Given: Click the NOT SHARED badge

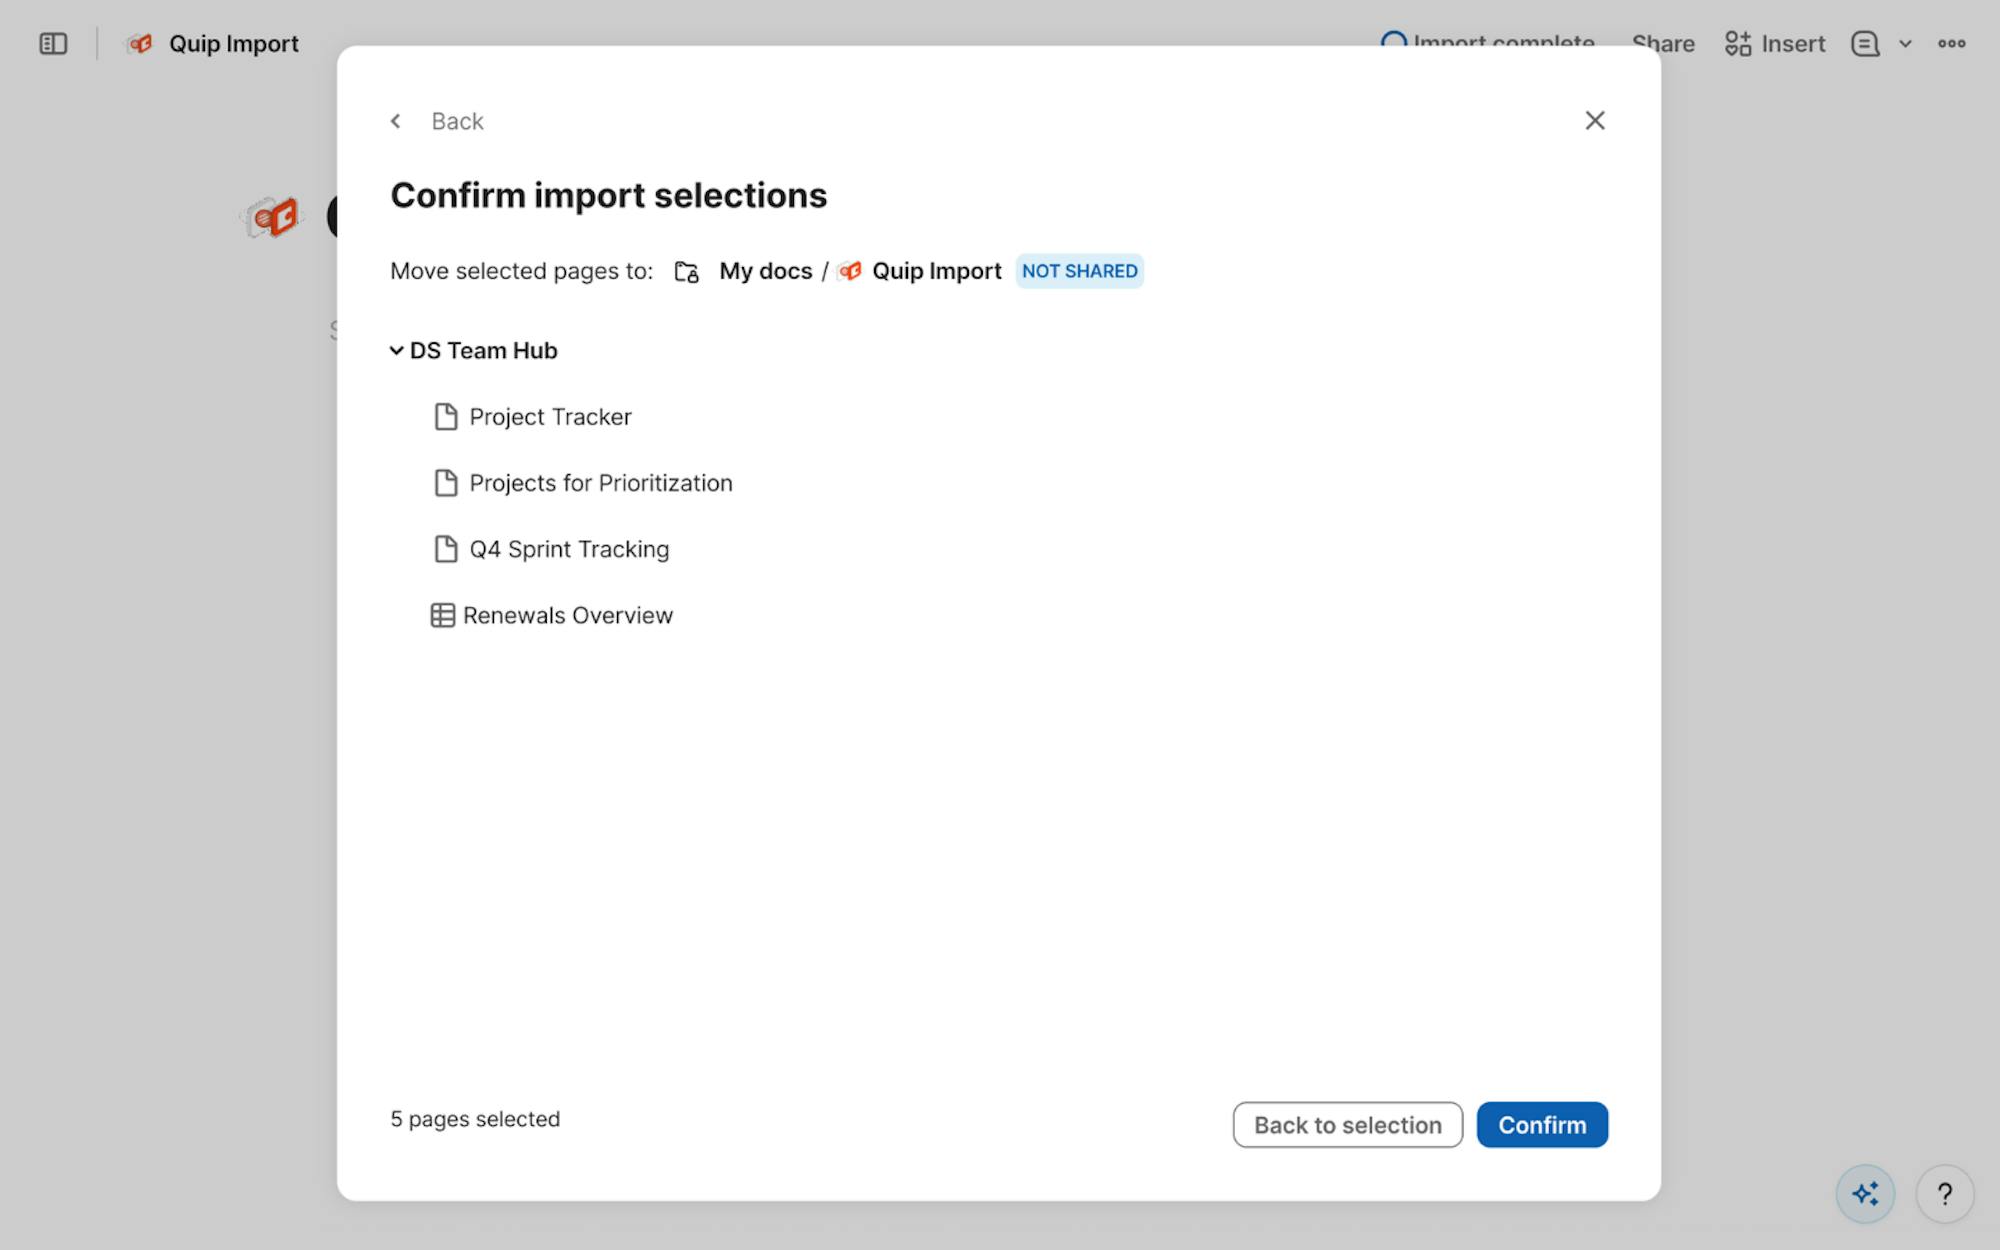Looking at the screenshot, I should coord(1079,272).
